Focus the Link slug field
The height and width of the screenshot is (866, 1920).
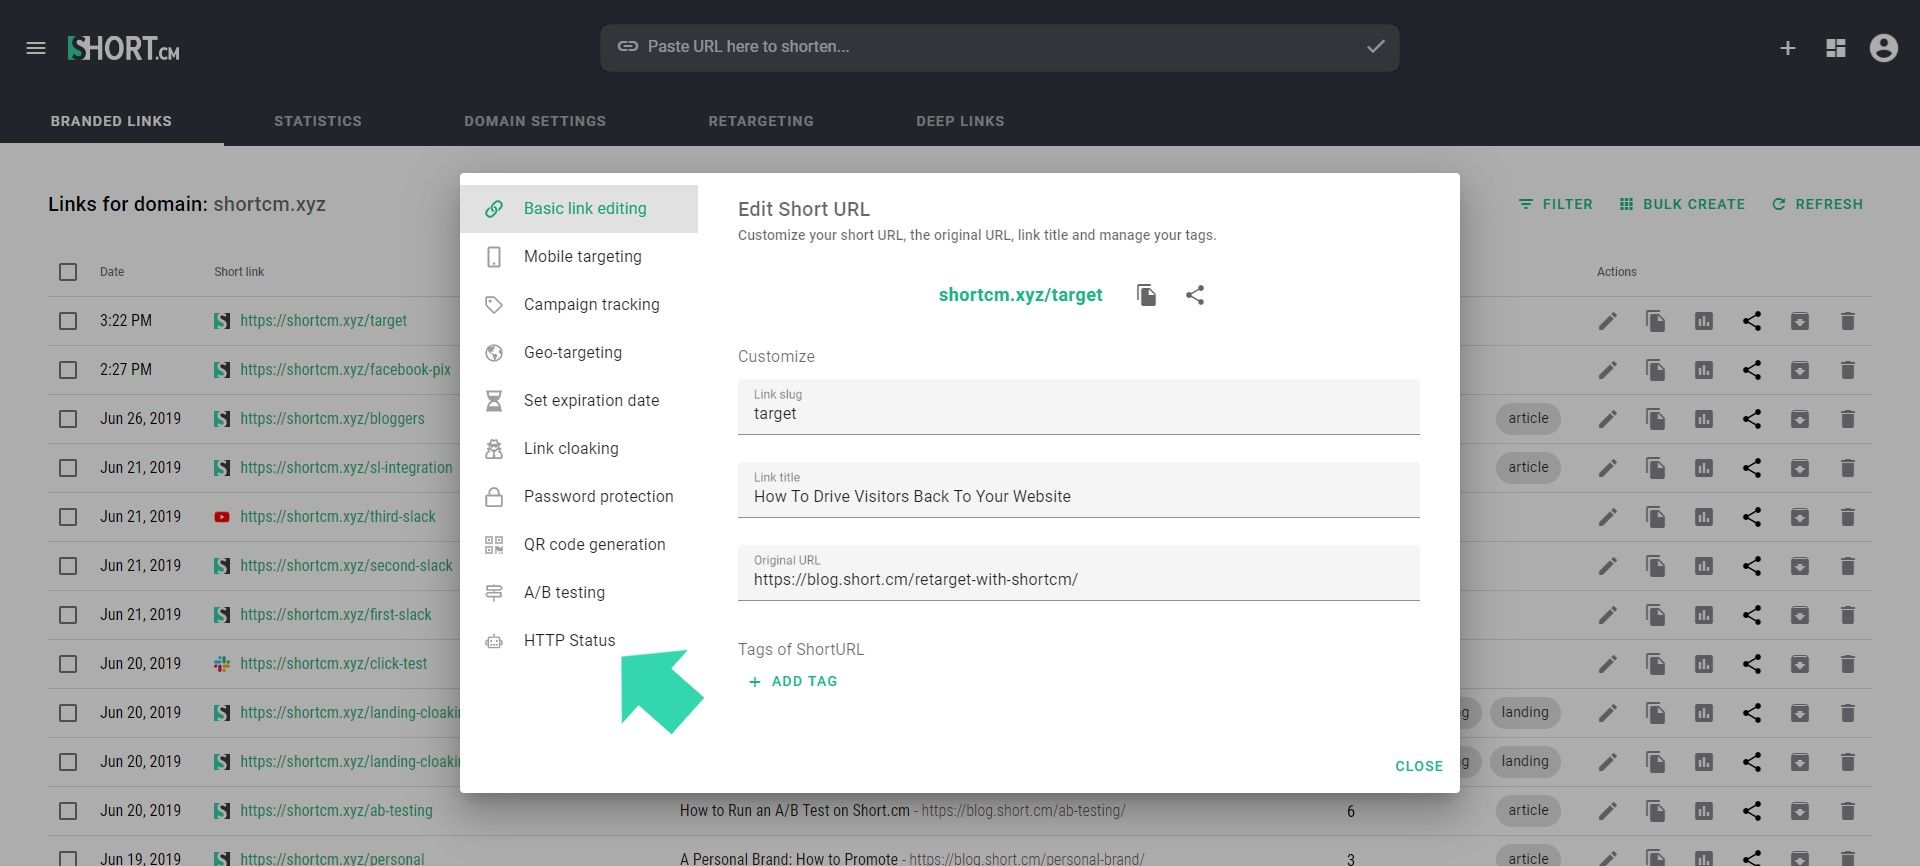click(x=1079, y=407)
